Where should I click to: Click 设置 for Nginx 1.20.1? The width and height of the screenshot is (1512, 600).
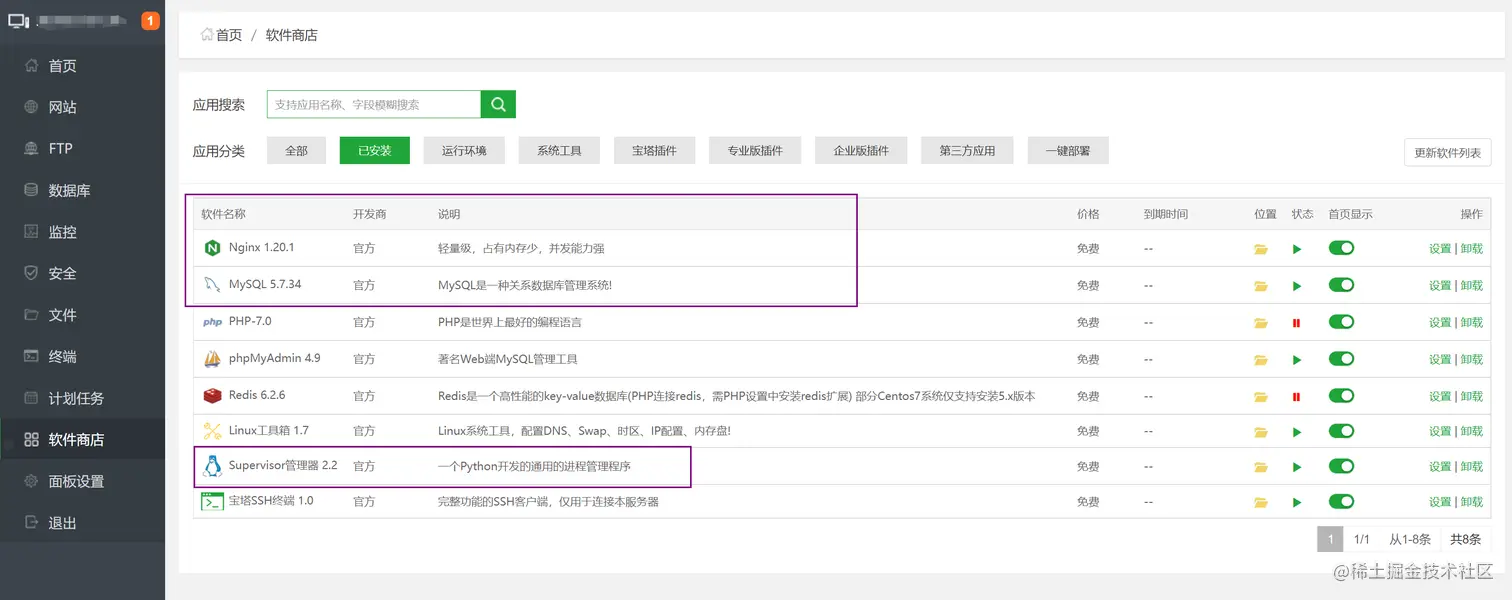pos(1439,249)
